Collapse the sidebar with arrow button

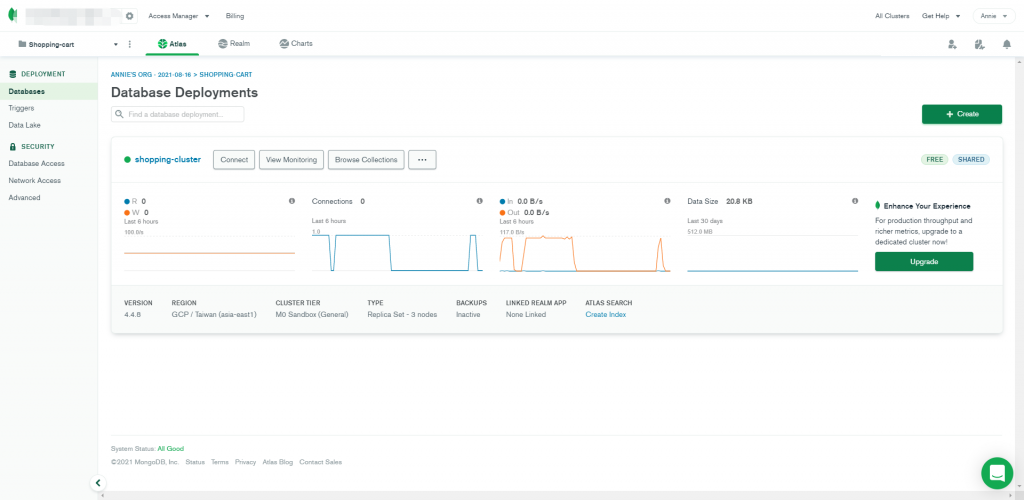[97, 483]
